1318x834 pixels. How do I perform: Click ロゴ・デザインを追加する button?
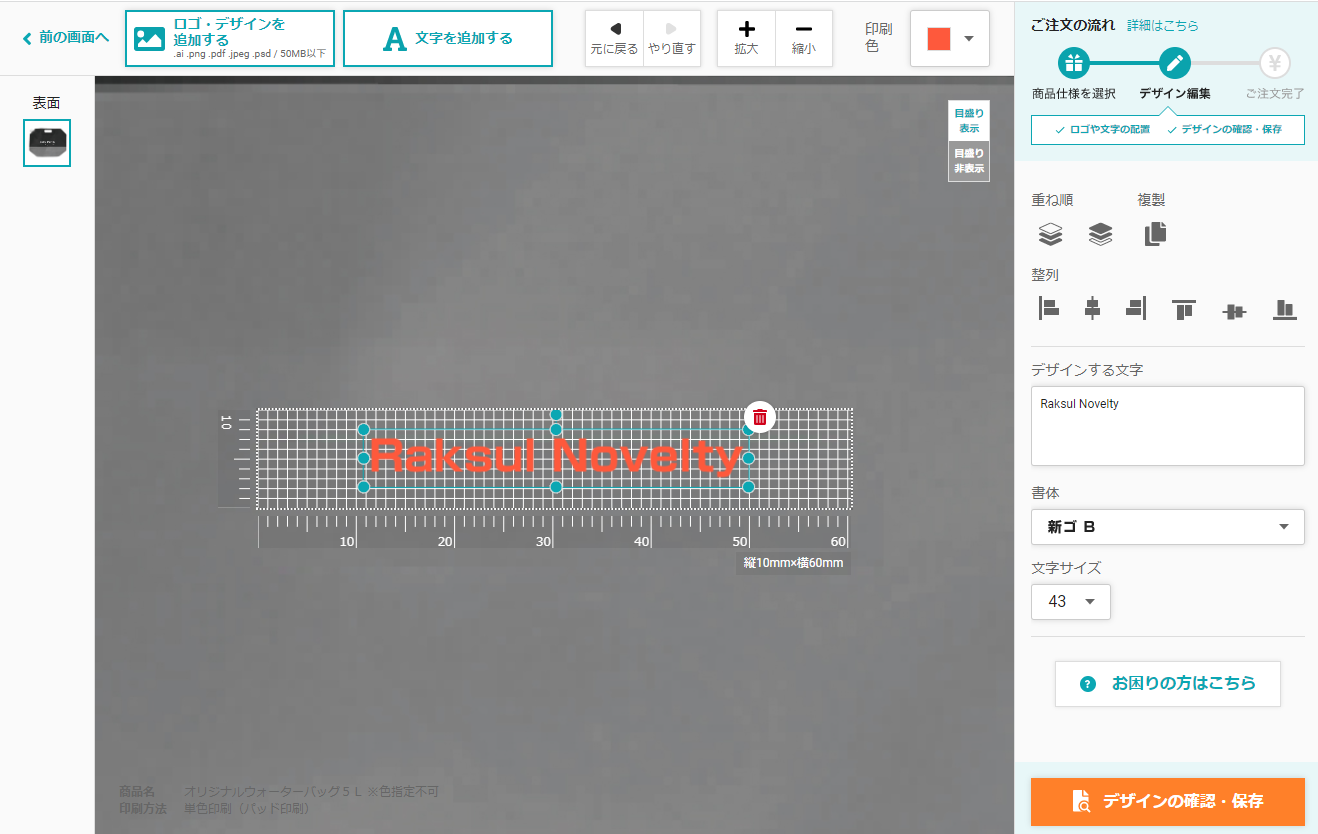point(229,38)
